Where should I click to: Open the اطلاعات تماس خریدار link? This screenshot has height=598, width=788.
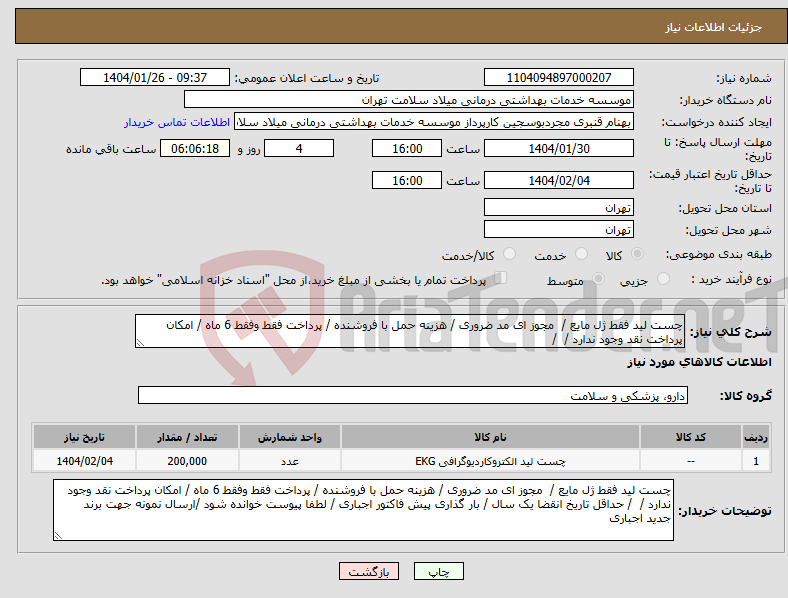coord(177,122)
